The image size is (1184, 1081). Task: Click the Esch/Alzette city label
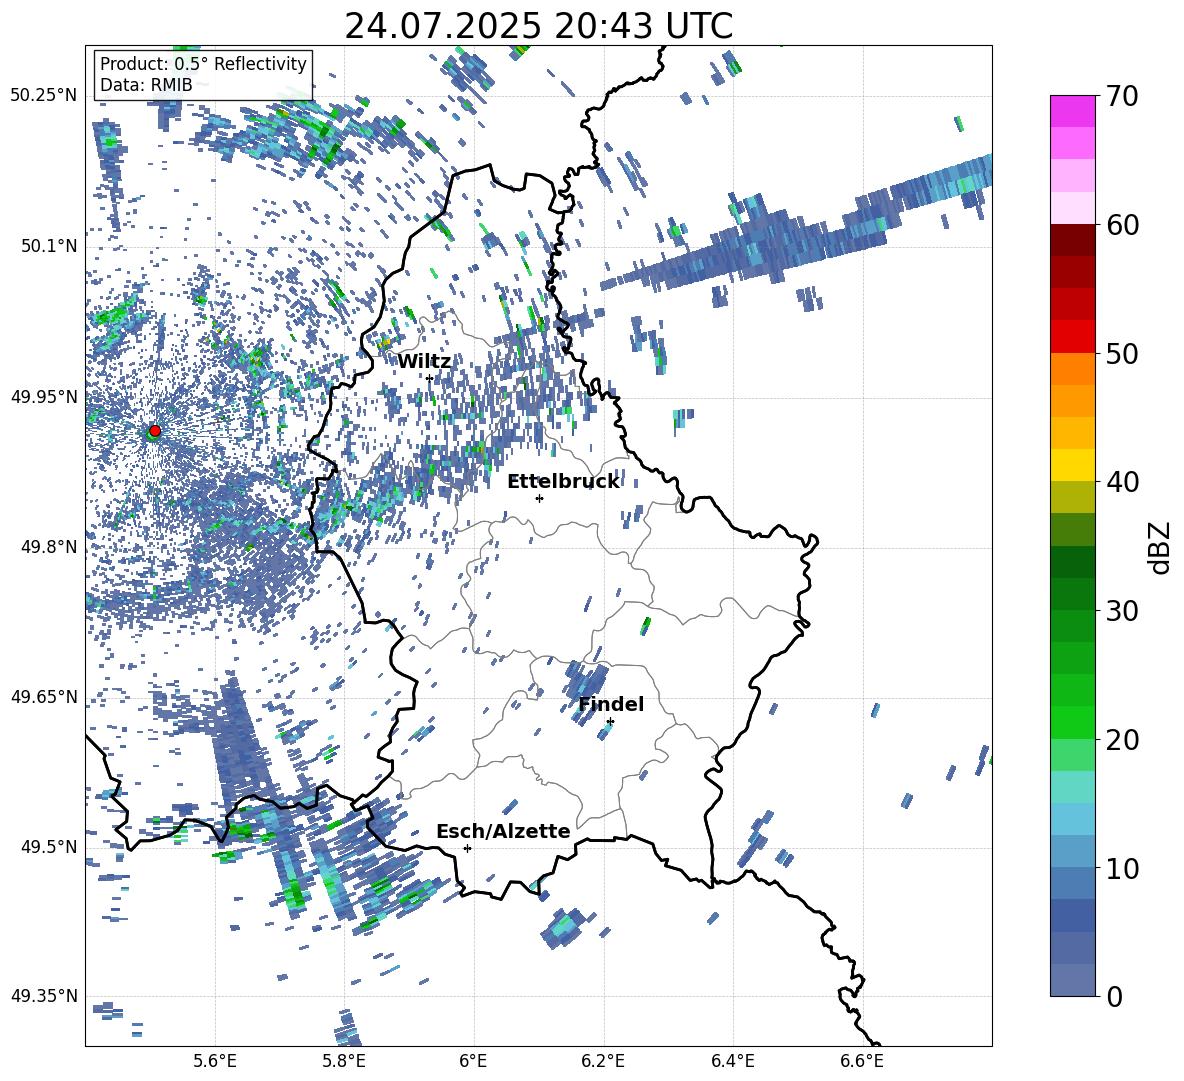pos(503,831)
